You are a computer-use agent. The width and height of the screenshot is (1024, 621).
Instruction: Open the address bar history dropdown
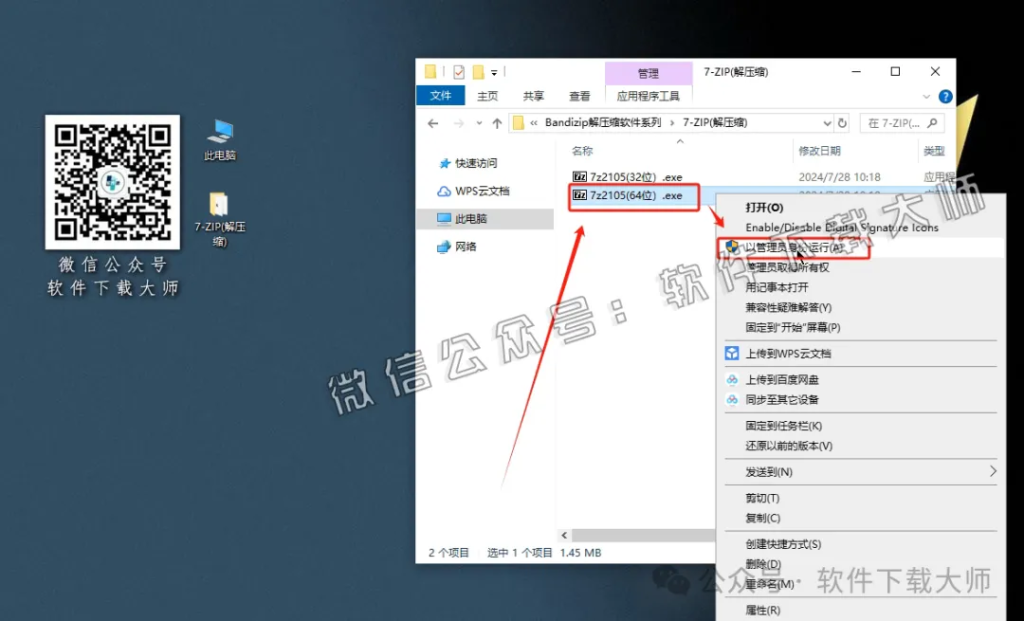click(830, 122)
